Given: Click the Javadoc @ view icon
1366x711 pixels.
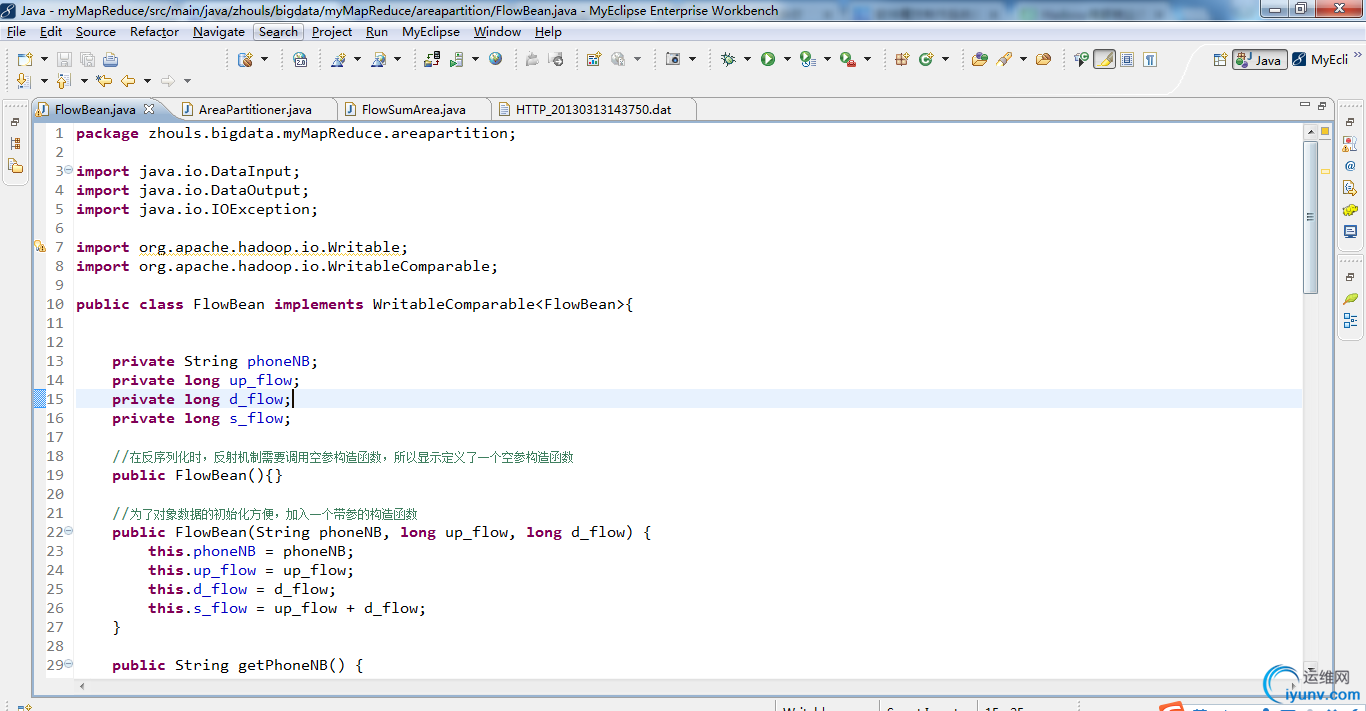Looking at the screenshot, I should (x=1350, y=166).
